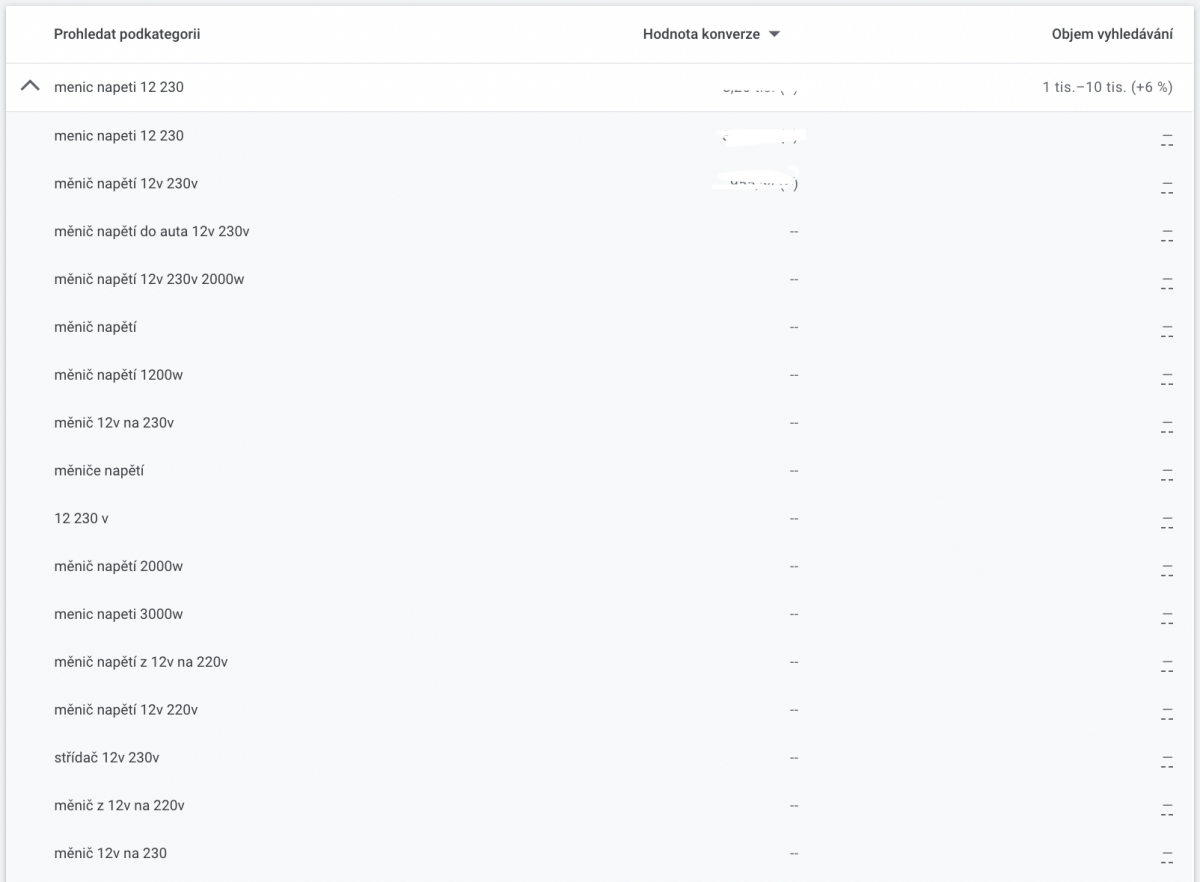Click the 1 tis.–10 tis. search volume value
The height and width of the screenshot is (882, 1200).
click(1106, 87)
